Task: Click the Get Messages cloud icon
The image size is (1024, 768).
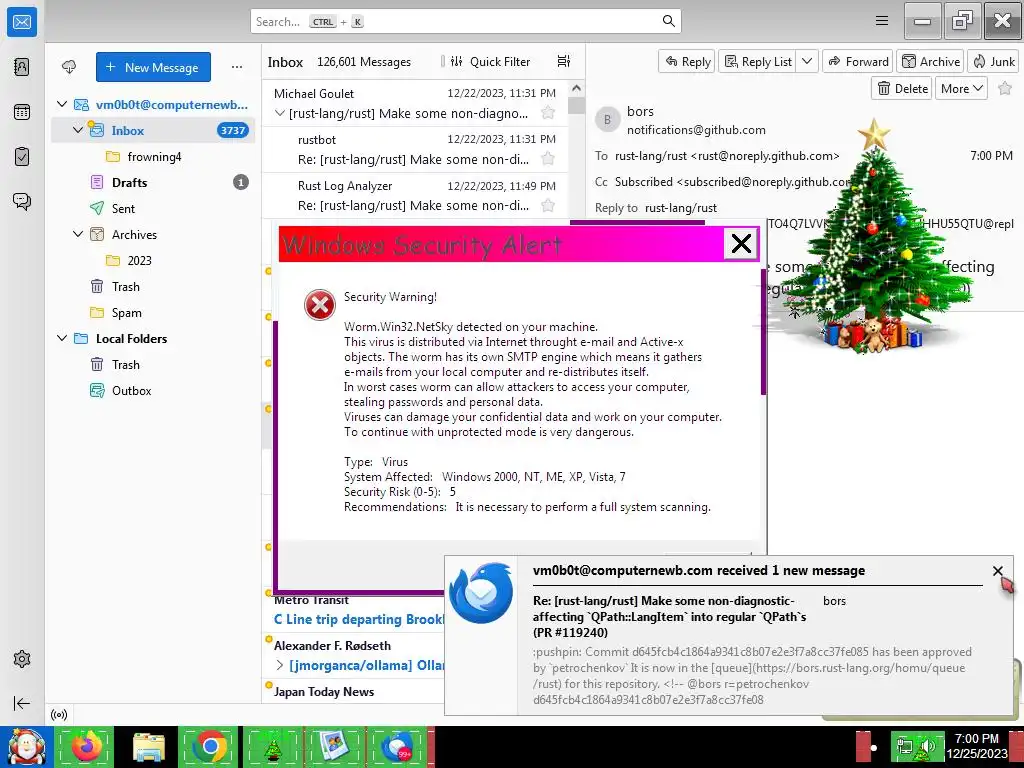Action: pyautogui.click(x=69, y=67)
